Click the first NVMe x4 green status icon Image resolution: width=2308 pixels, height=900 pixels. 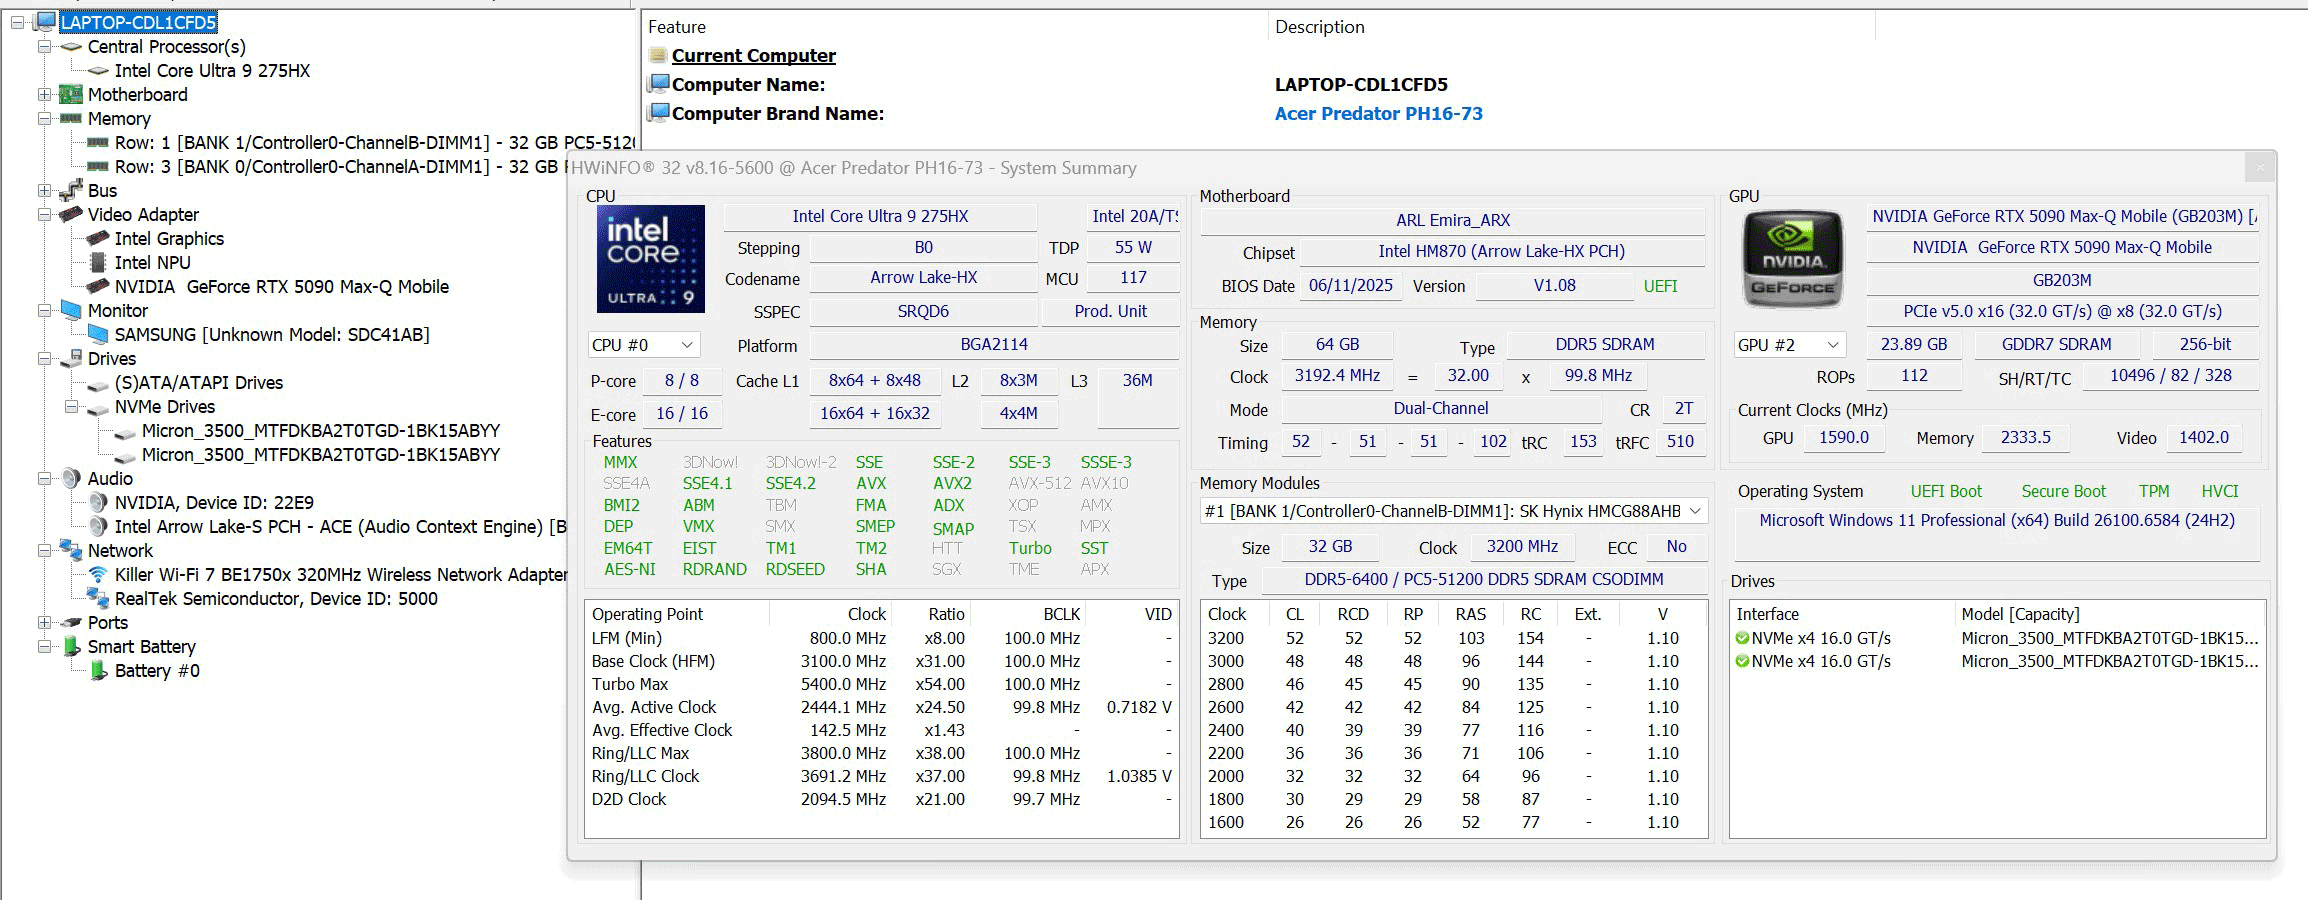(1743, 638)
